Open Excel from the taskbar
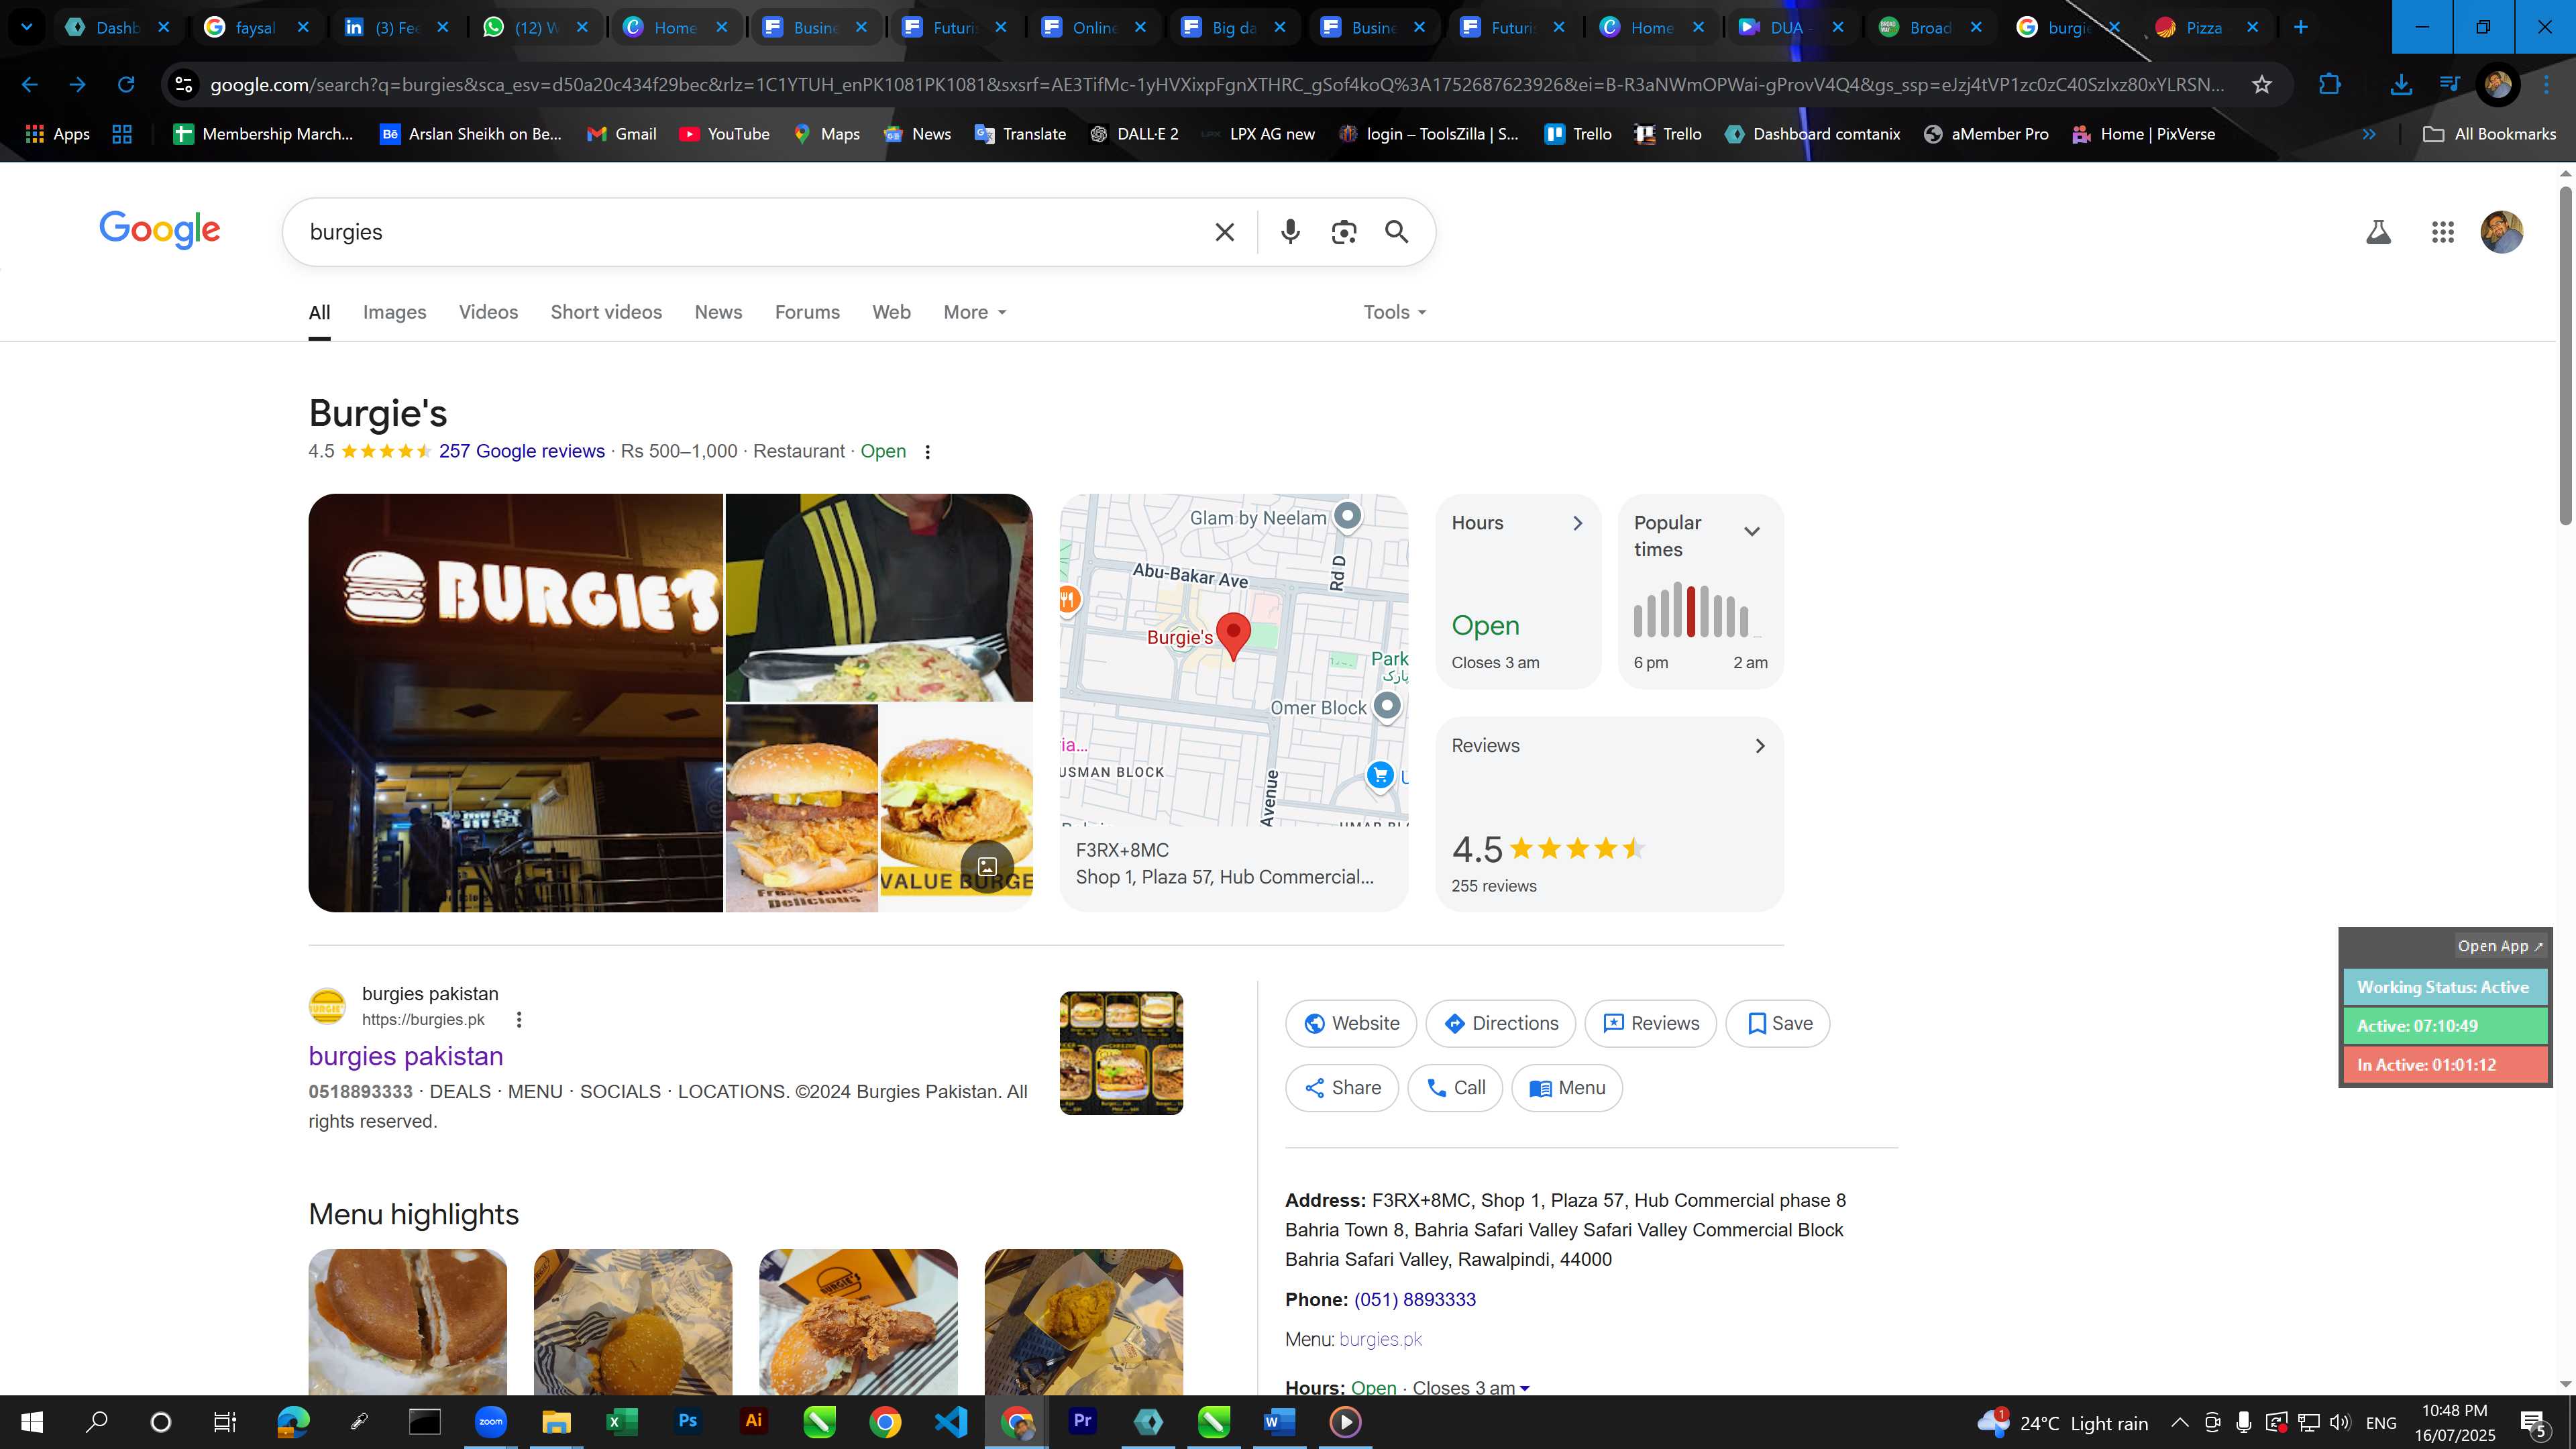Image resolution: width=2576 pixels, height=1449 pixels. coord(621,1421)
